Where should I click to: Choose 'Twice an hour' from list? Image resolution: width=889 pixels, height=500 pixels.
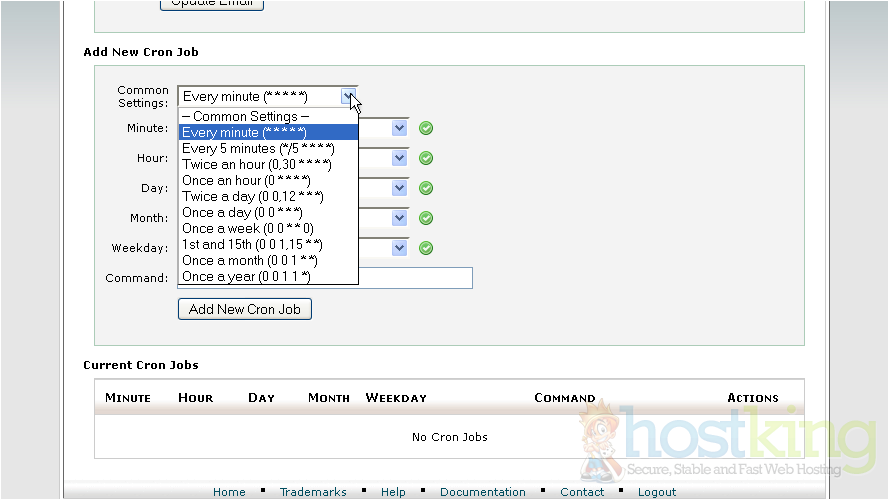(256, 164)
